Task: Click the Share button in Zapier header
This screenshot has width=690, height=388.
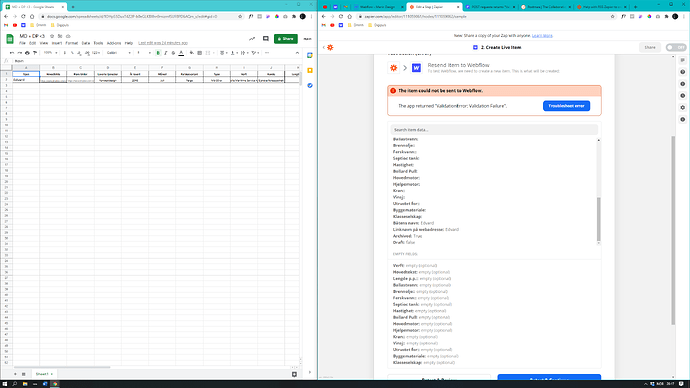Action: coord(650,47)
